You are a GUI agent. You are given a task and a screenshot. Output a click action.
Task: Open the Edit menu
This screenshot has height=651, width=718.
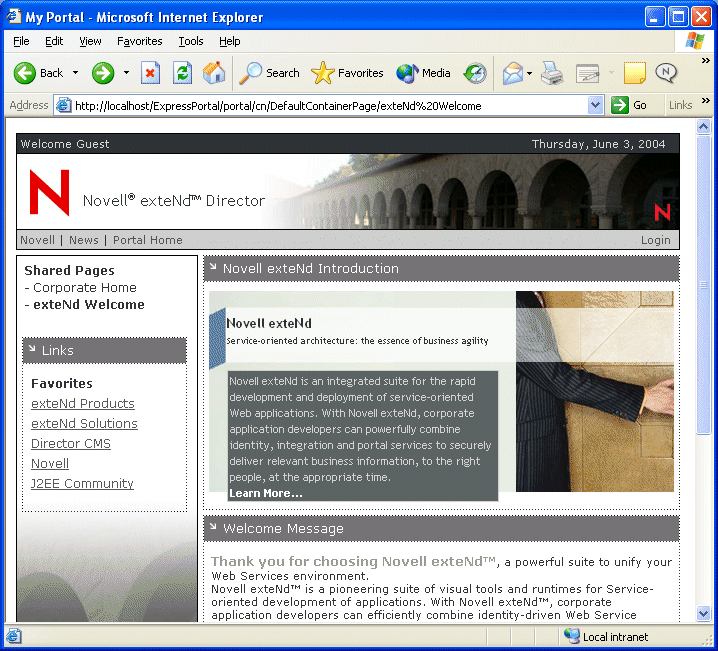(54, 41)
